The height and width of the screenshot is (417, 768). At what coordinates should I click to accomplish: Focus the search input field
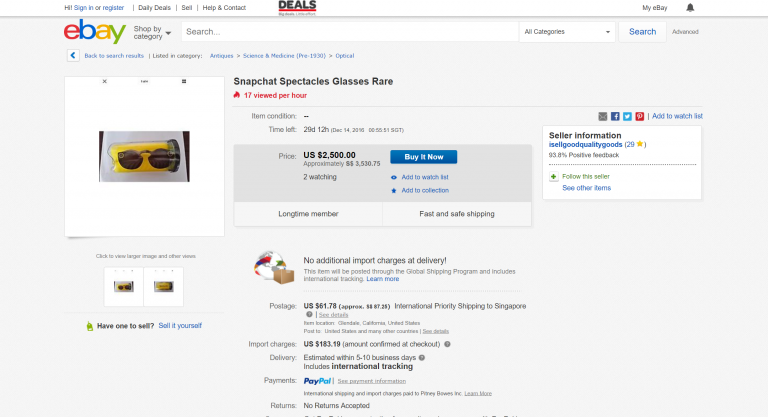[350, 32]
